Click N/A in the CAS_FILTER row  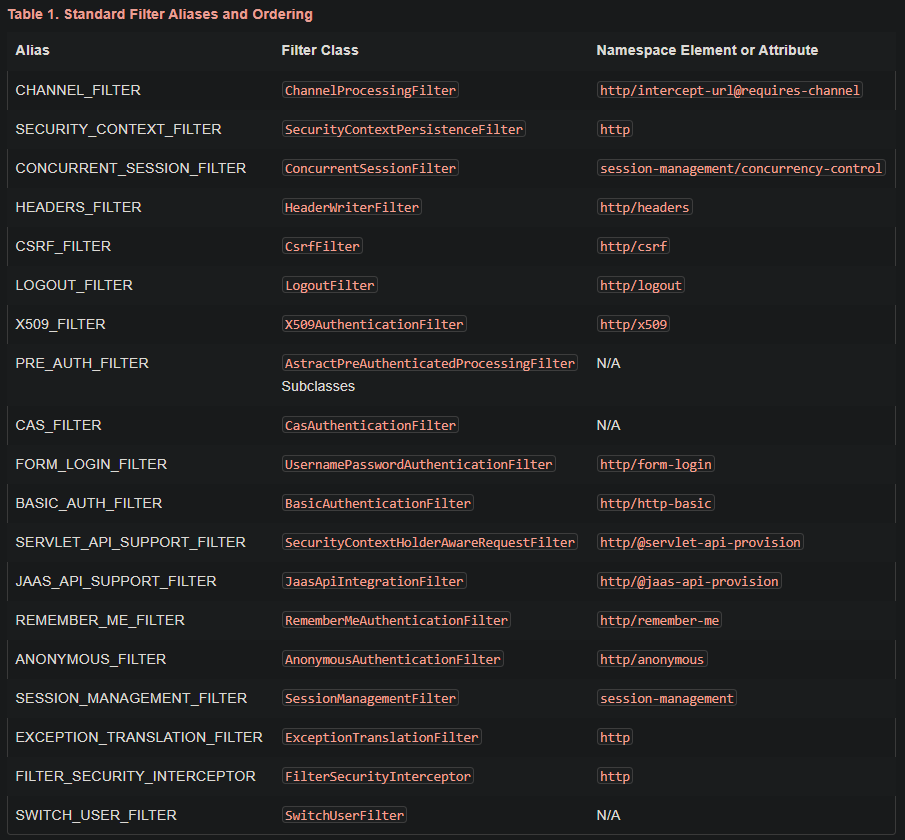click(608, 425)
